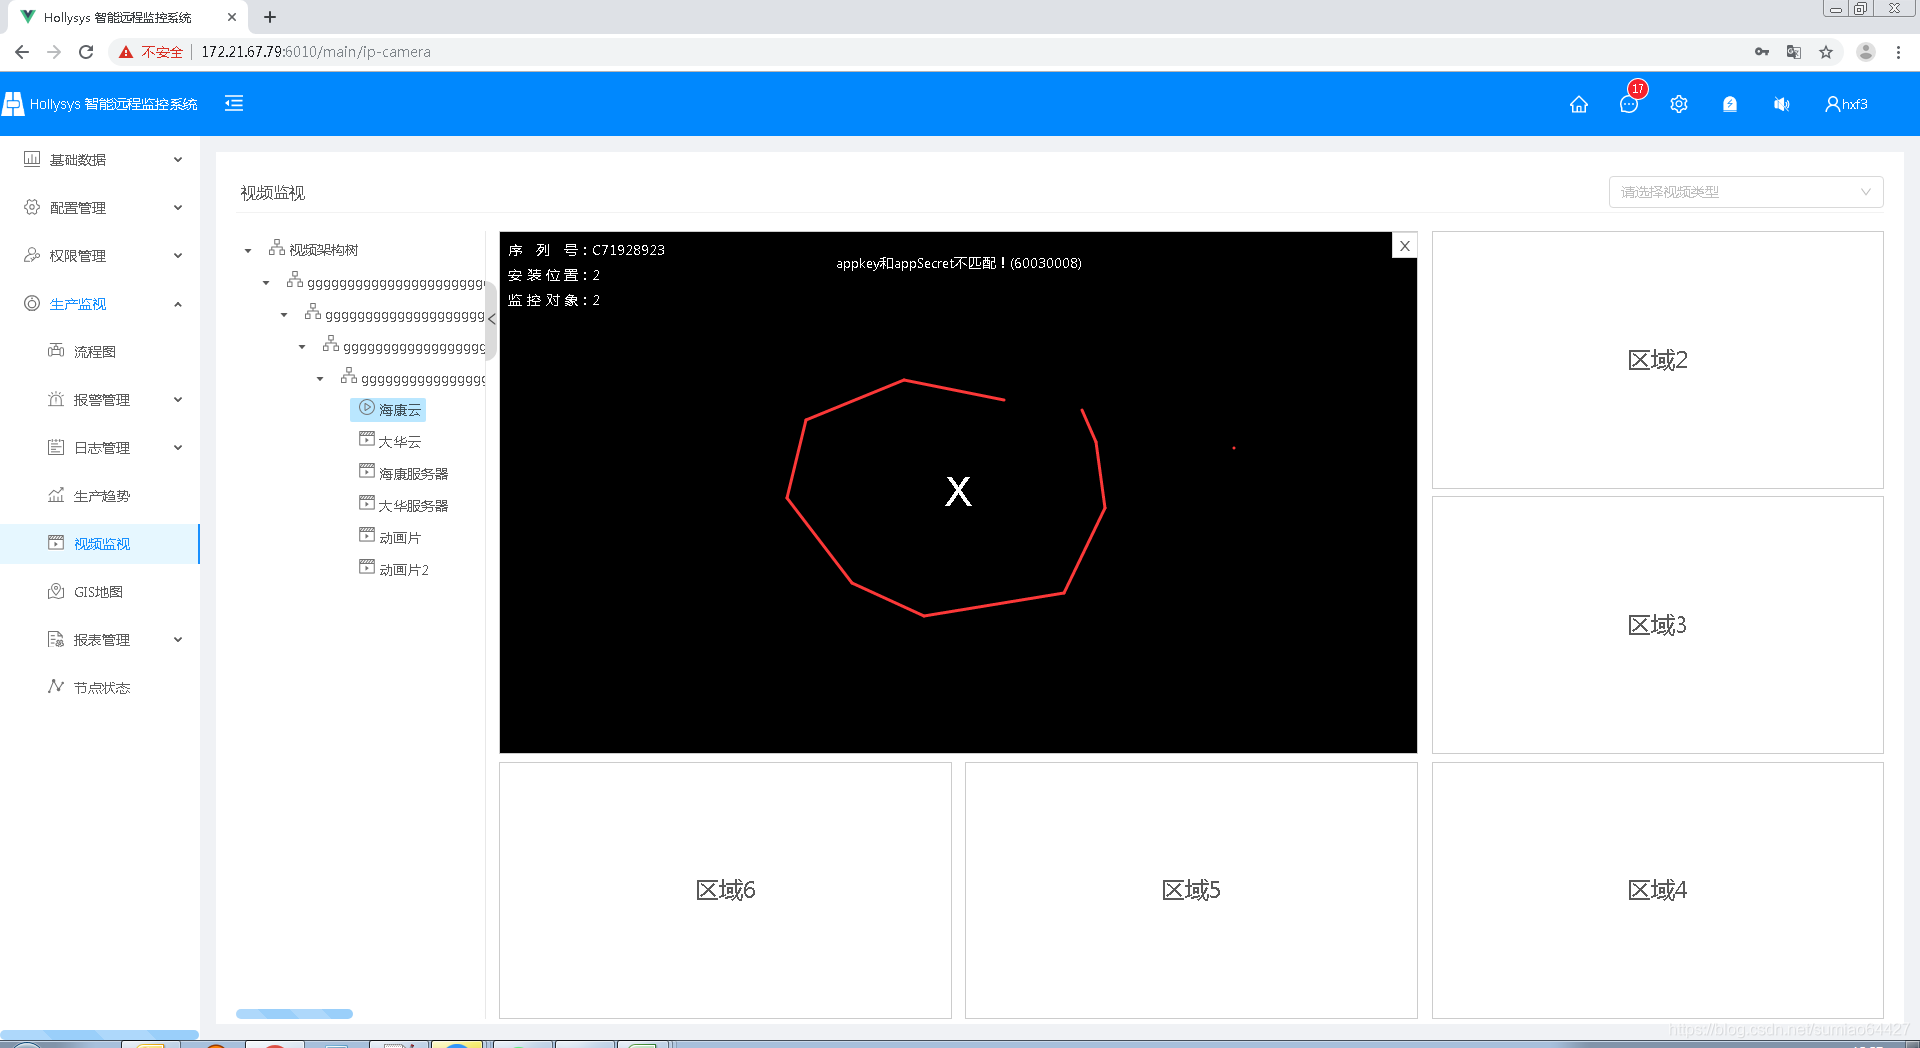Select video area 区域2
The width and height of the screenshot is (1920, 1048).
(1658, 360)
